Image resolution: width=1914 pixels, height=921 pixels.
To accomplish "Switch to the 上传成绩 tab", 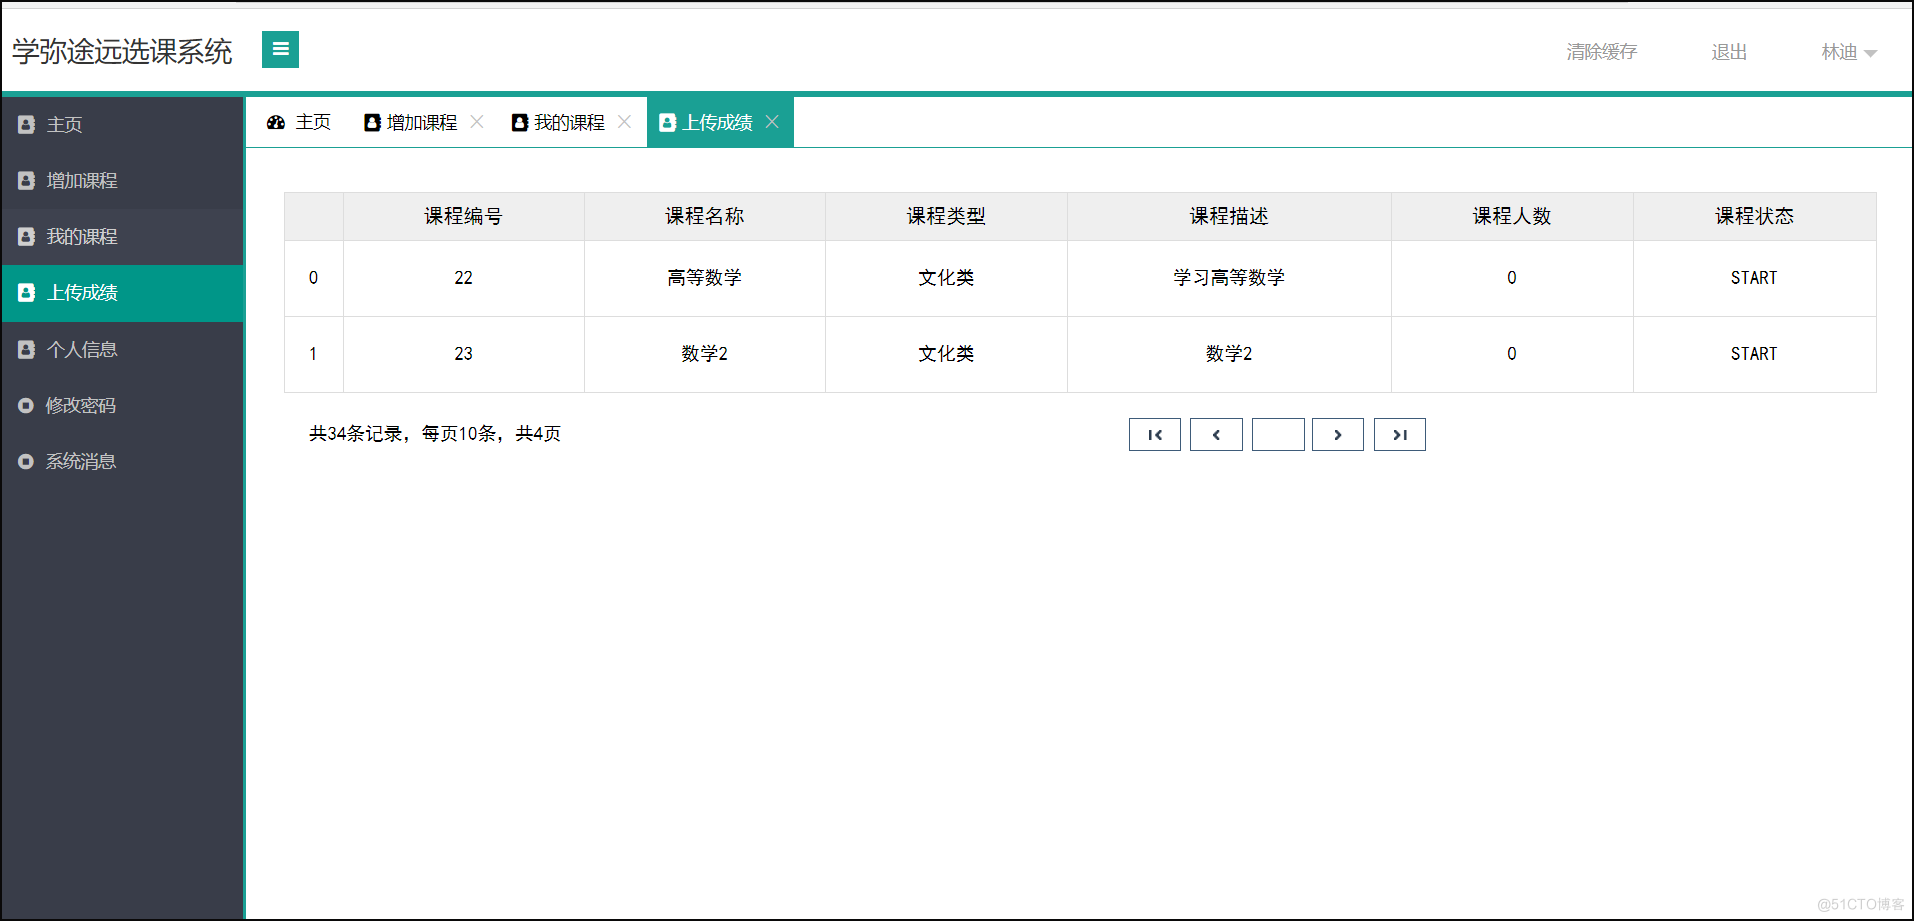I will click(720, 122).
